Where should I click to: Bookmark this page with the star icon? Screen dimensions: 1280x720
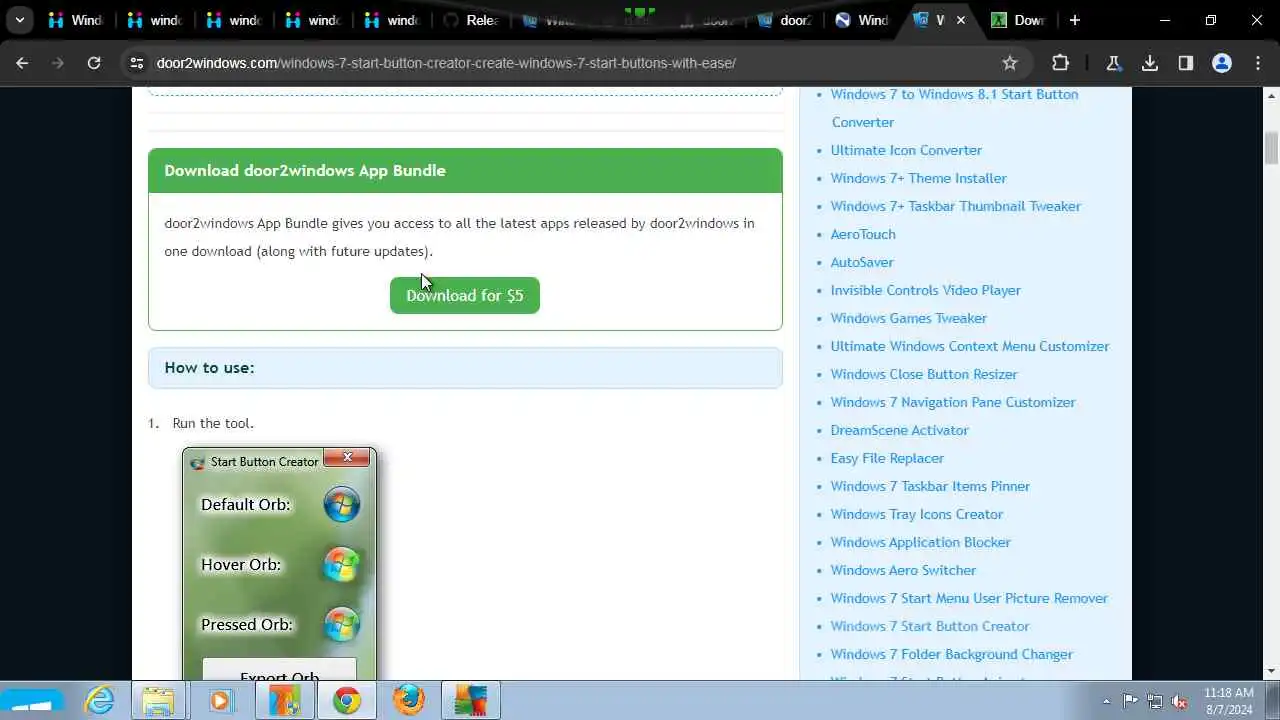pos(1010,63)
